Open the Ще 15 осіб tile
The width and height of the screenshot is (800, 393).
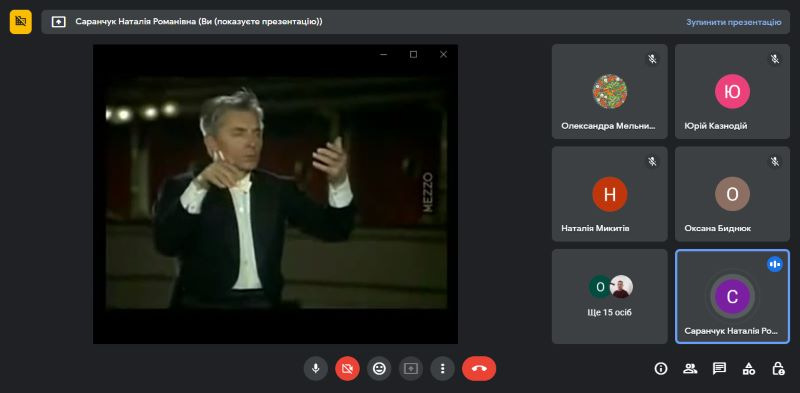click(610, 297)
